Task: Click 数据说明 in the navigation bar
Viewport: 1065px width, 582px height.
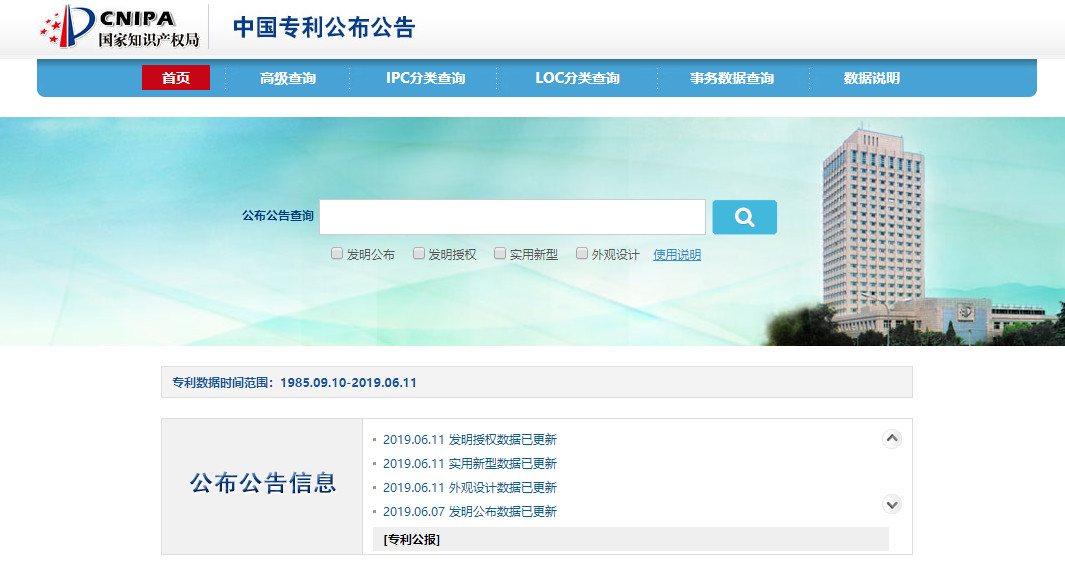Action: pyautogui.click(x=871, y=78)
